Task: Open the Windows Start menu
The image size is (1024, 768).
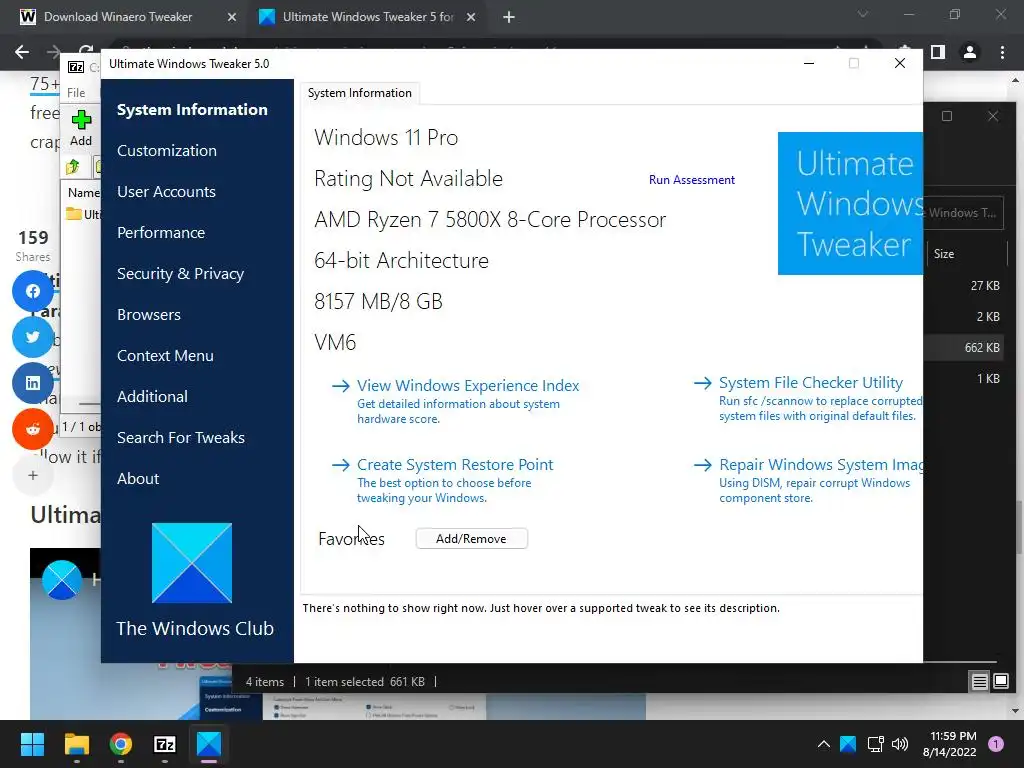Action: click(32, 744)
